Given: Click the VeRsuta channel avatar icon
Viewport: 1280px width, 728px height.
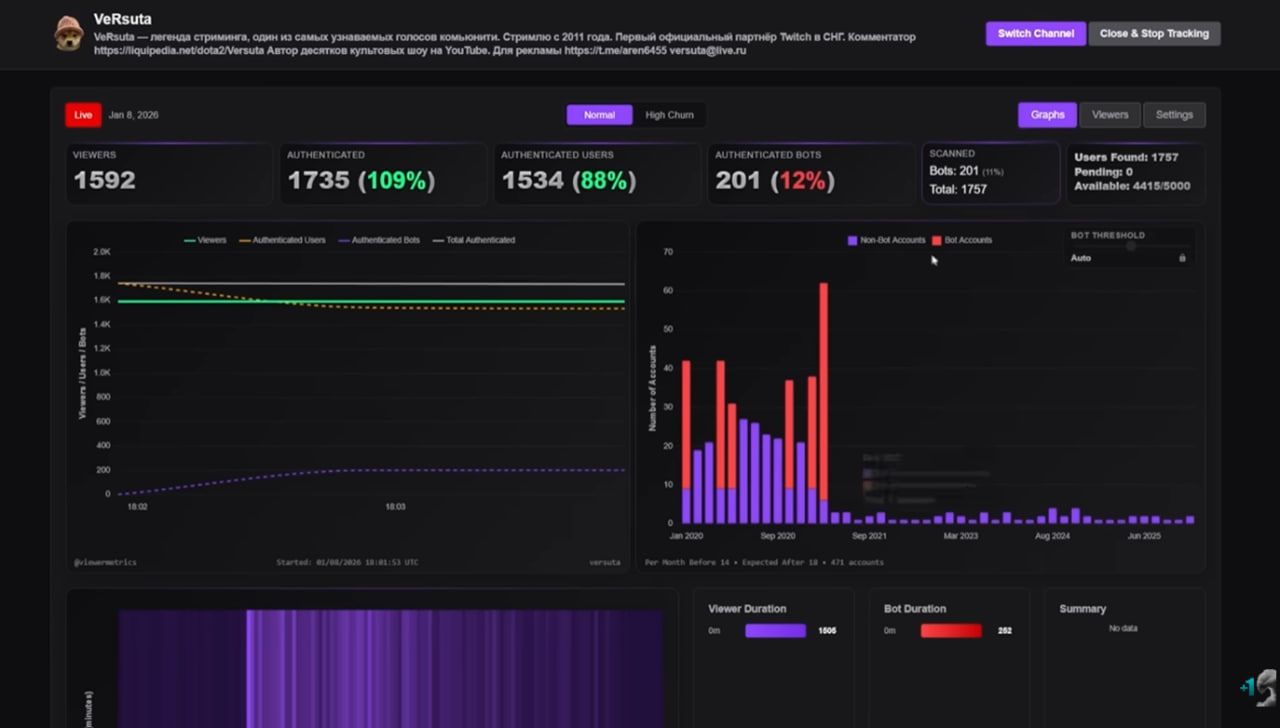Looking at the screenshot, I should pos(68,33).
